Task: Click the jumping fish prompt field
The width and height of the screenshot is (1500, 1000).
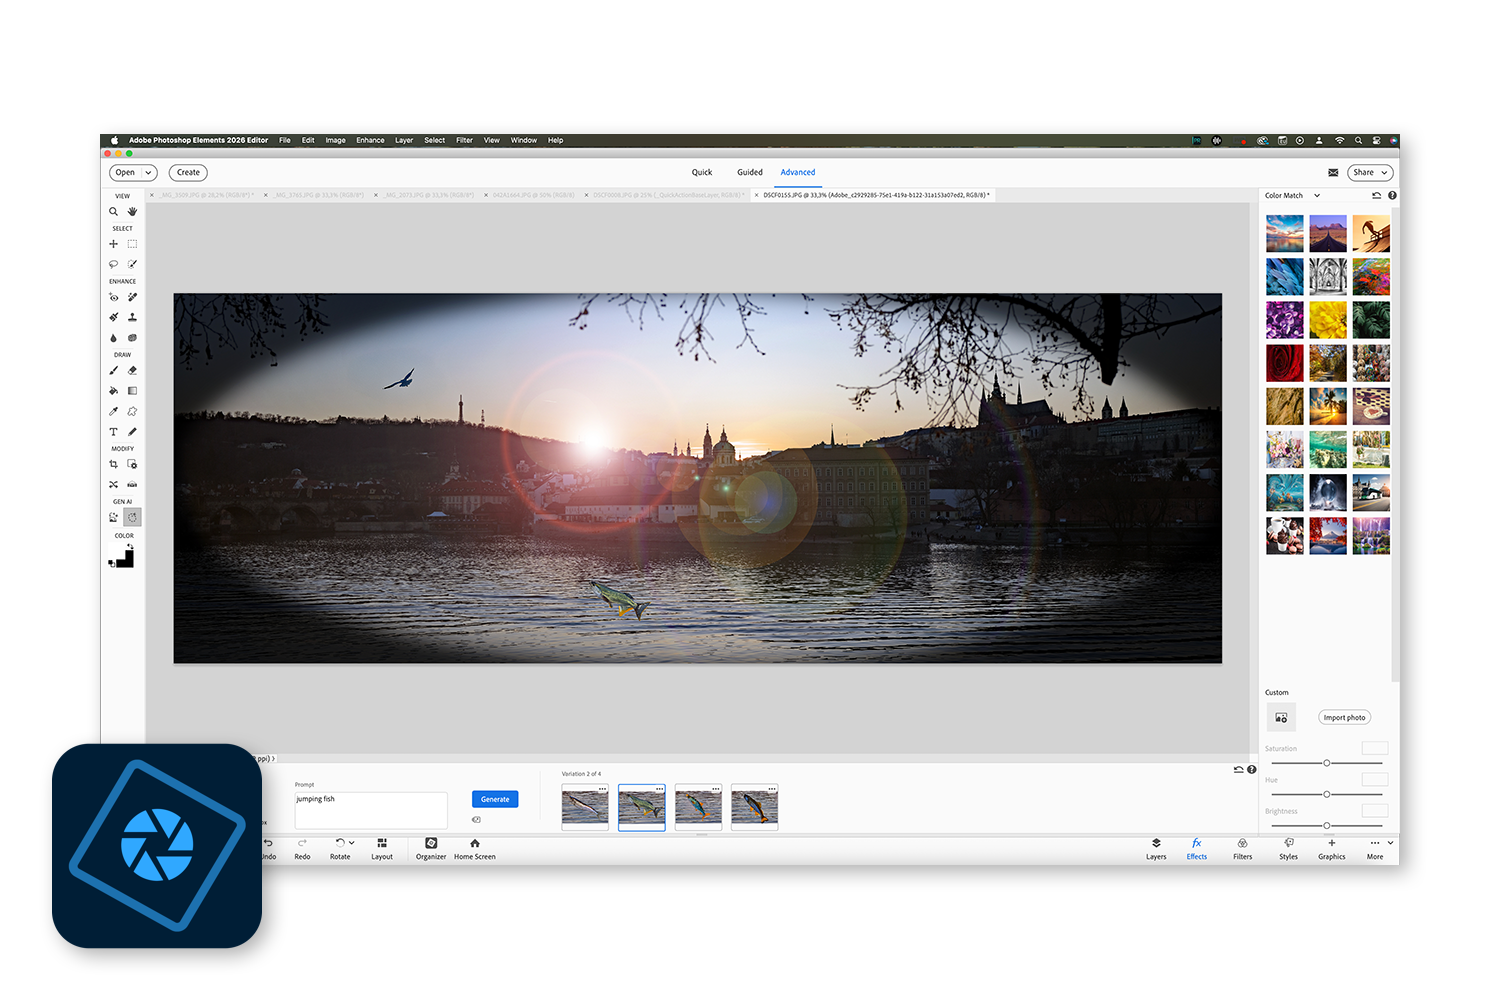Action: [x=370, y=809]
